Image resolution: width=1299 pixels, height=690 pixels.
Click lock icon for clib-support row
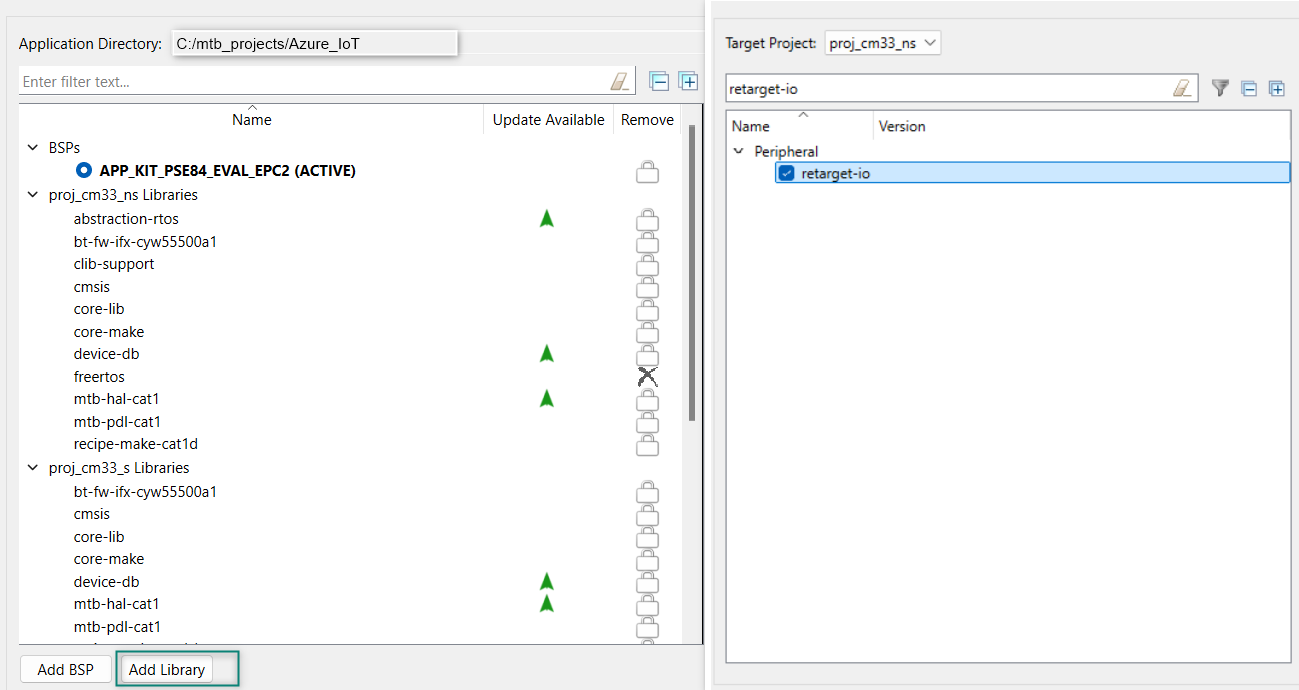(x=647, y=264)
